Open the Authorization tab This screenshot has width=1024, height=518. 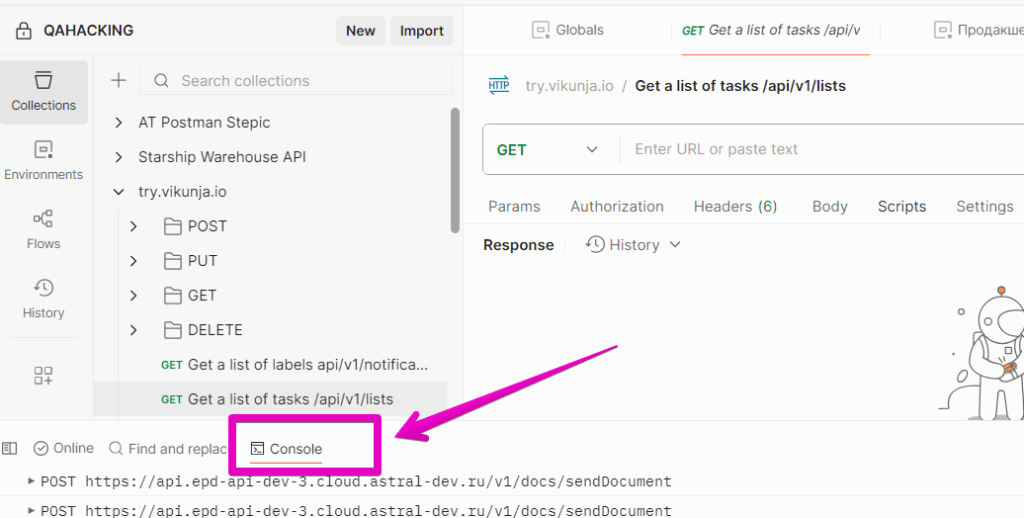click(616, 206)
